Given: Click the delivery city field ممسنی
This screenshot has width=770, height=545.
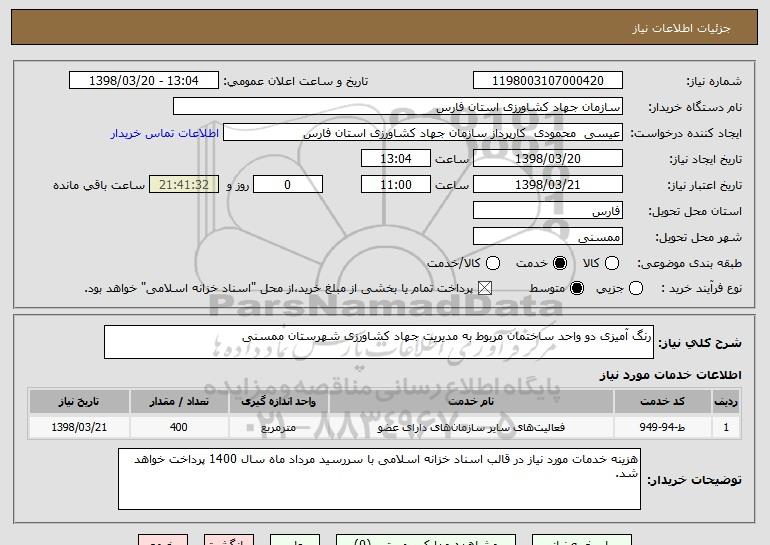Looking at the screenshot, I should (x=548, y=237).
